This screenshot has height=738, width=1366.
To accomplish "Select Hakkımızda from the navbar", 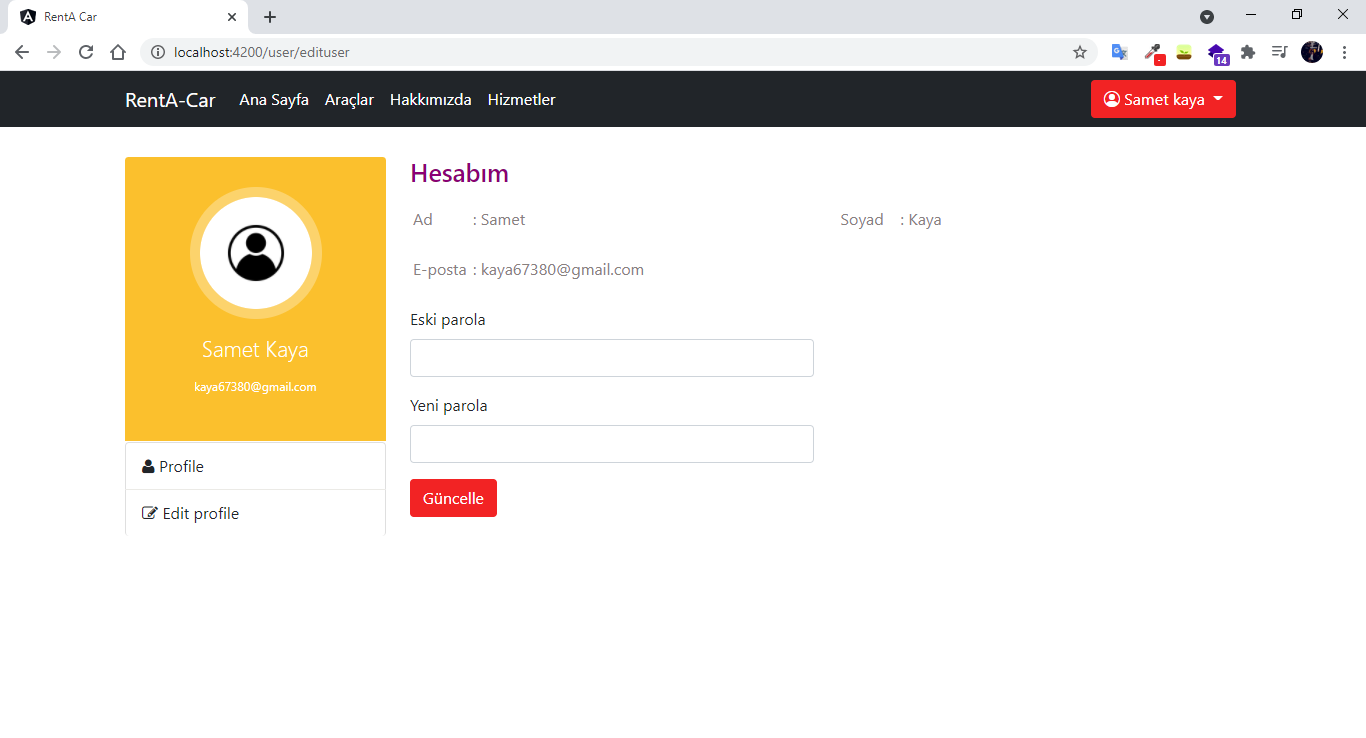I will tap(430, 99).
